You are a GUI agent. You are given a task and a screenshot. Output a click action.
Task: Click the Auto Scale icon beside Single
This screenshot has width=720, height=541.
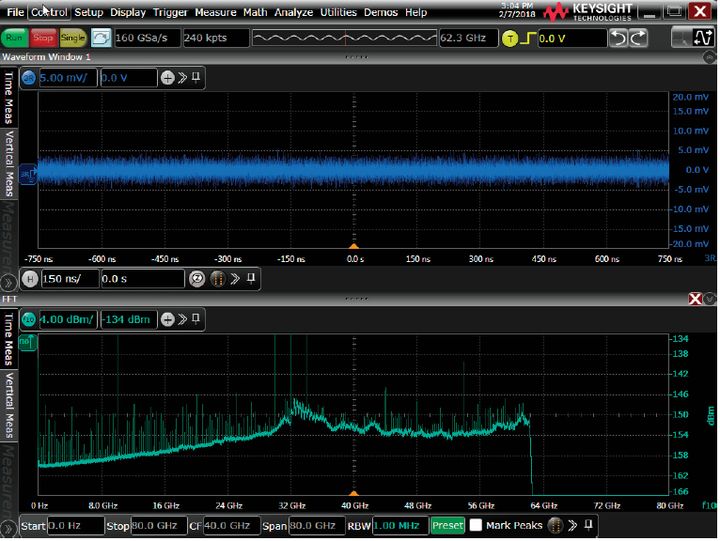pyautogui.click(x=101, y=38)
